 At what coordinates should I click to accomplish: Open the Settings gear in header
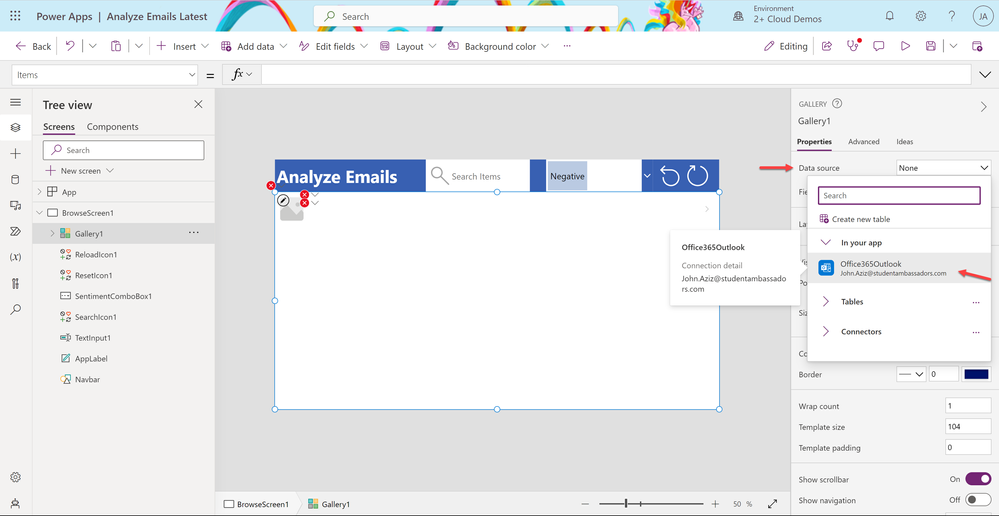pyautogui.click(x=921, y=17)
